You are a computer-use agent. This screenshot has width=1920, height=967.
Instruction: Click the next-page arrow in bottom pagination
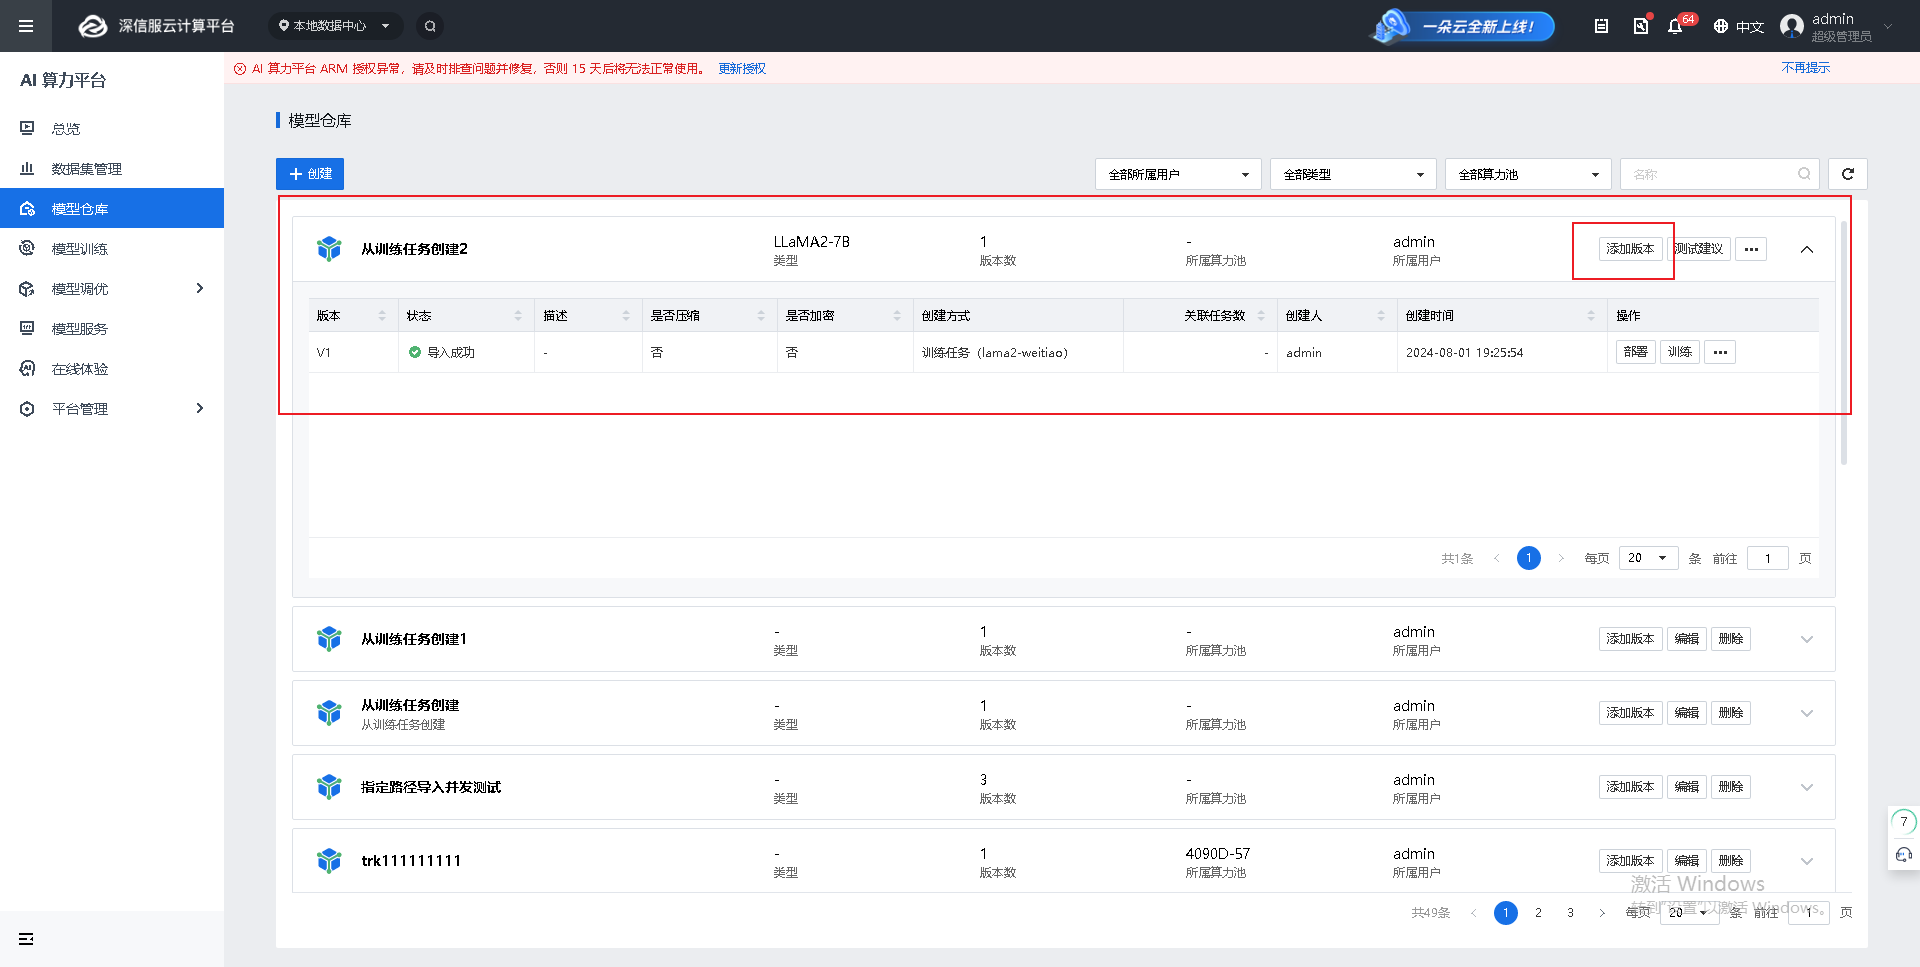tap(1602, 913)
